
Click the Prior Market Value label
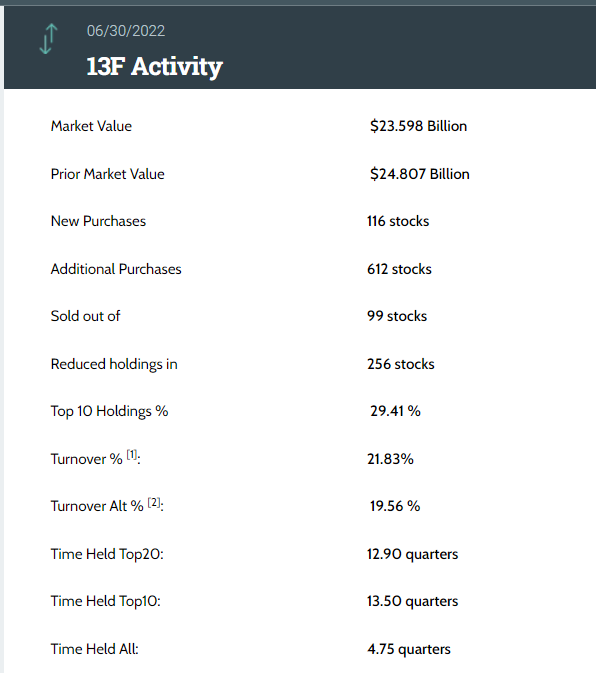pyautogui.click(x=108, y=174)
